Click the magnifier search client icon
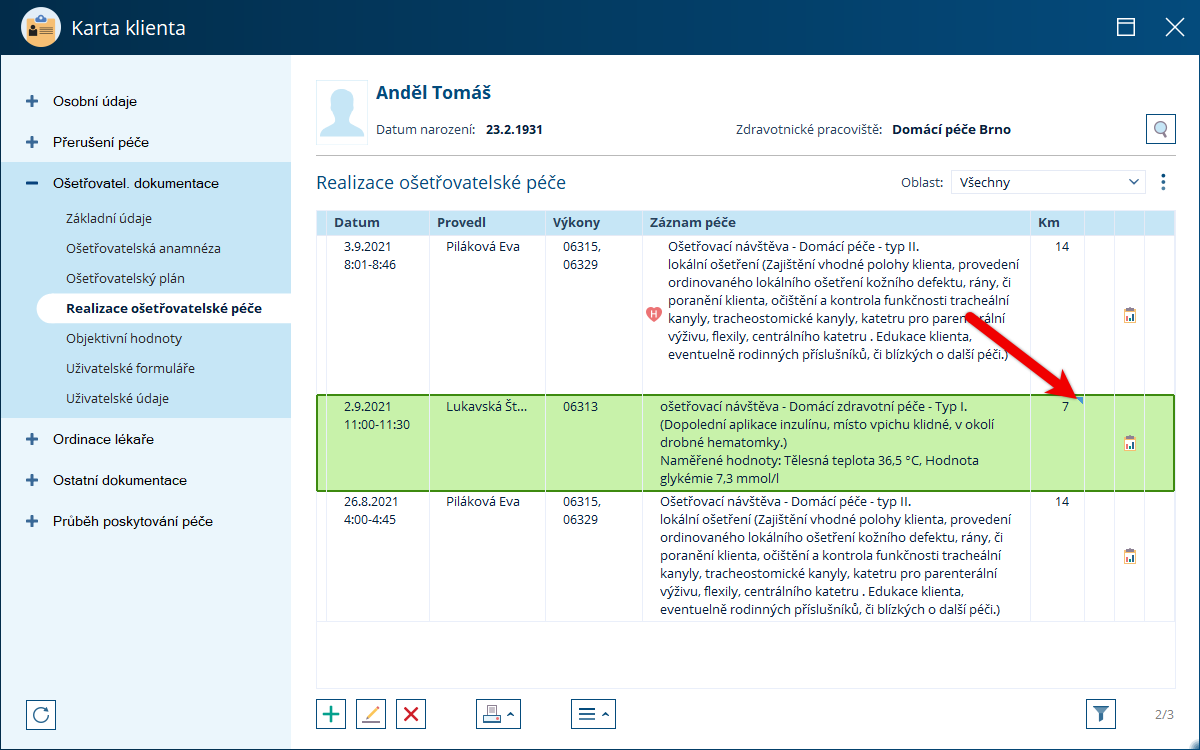1200x750 pixels. 1161,129
